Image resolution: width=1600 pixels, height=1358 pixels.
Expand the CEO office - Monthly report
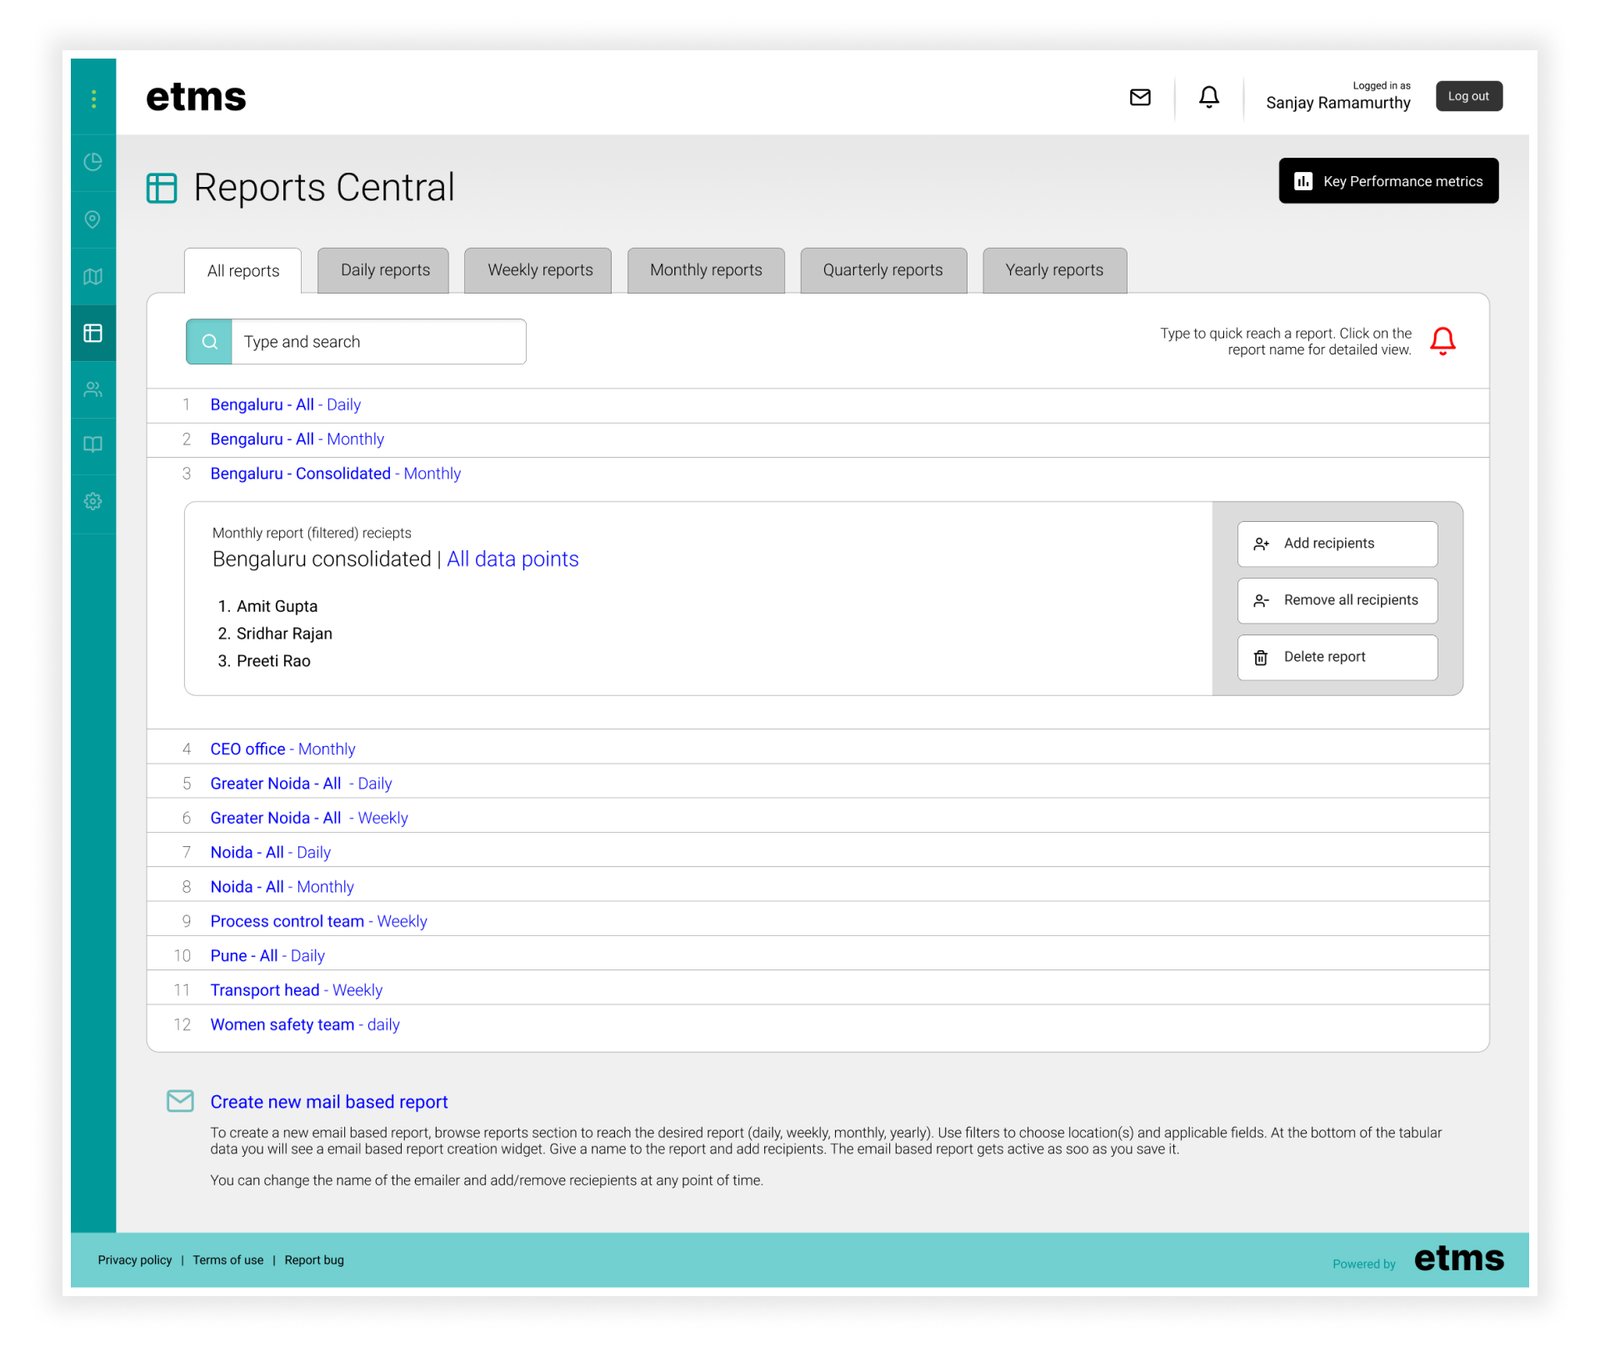point(282,749)
